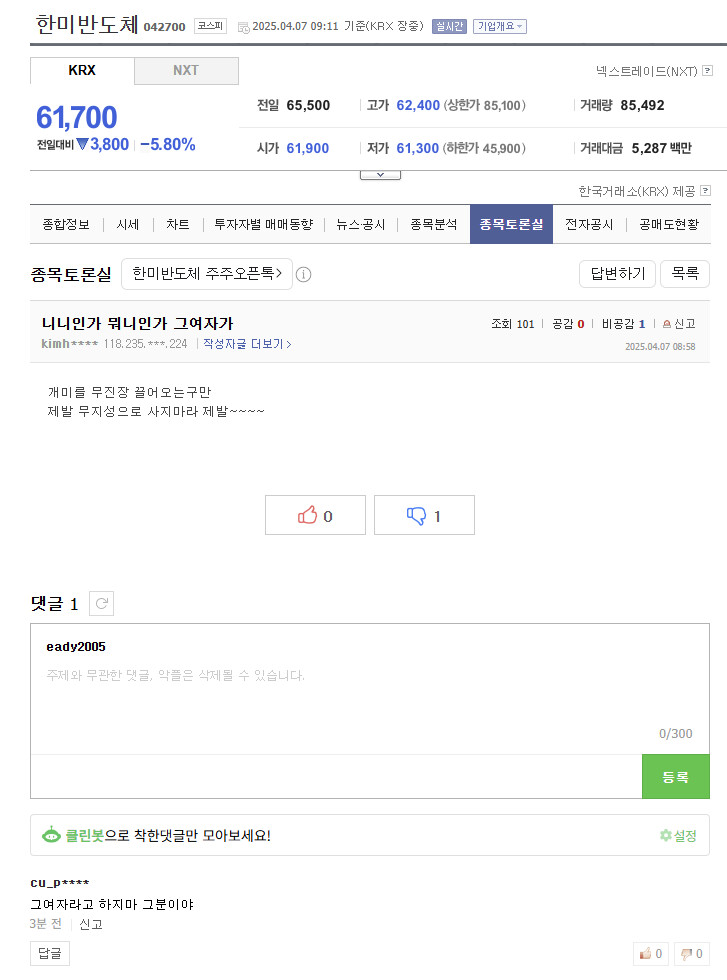This screenshot has width=727, height=980.
Task: Click the username eady2005
Action: pos(76,647)
